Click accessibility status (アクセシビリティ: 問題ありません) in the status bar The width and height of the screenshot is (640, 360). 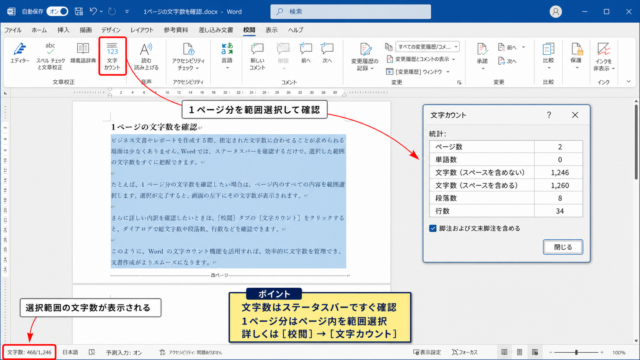[191, 352]
